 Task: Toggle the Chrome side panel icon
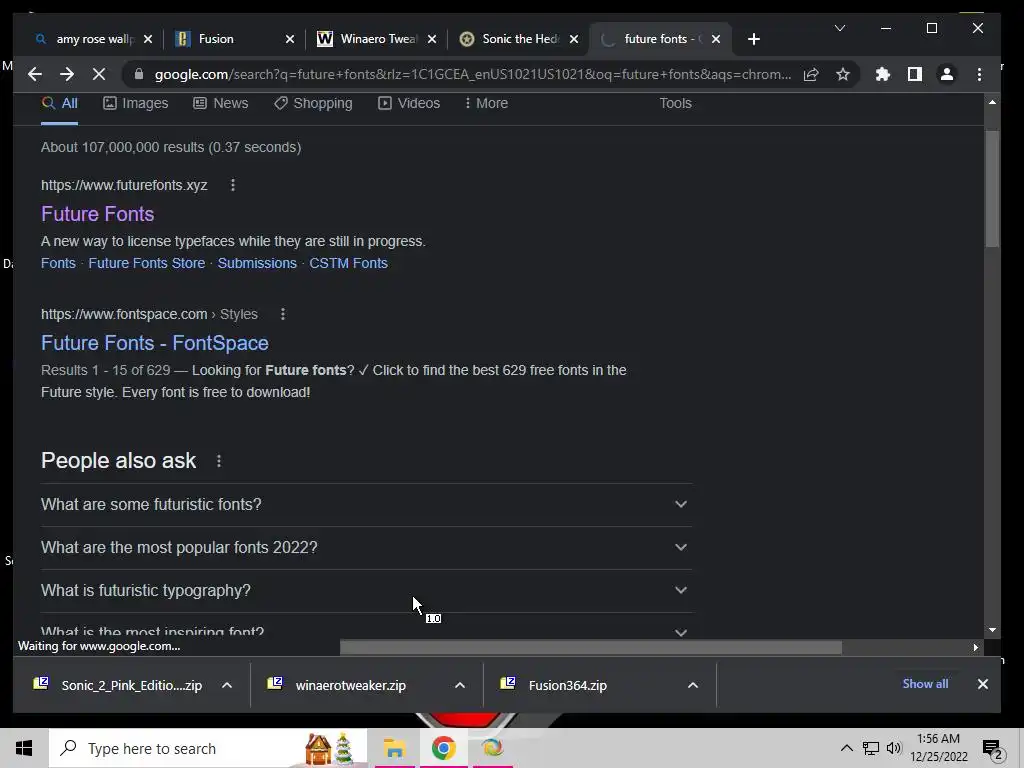915,74
